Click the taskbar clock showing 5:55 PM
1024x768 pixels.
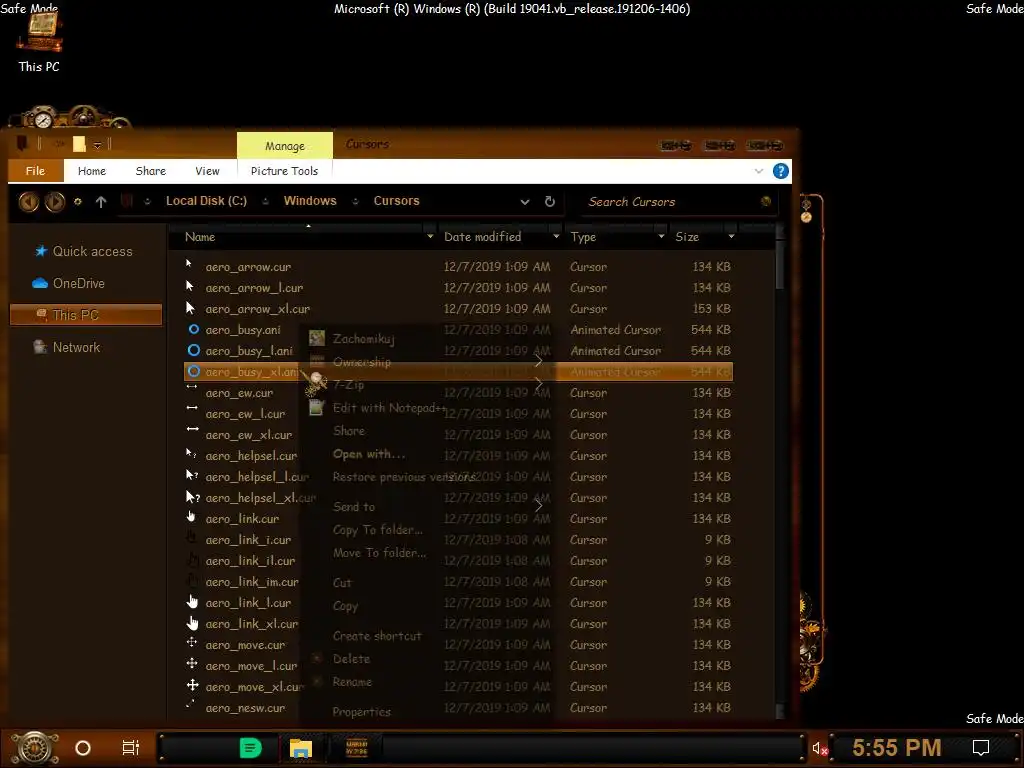click(897, 747)
